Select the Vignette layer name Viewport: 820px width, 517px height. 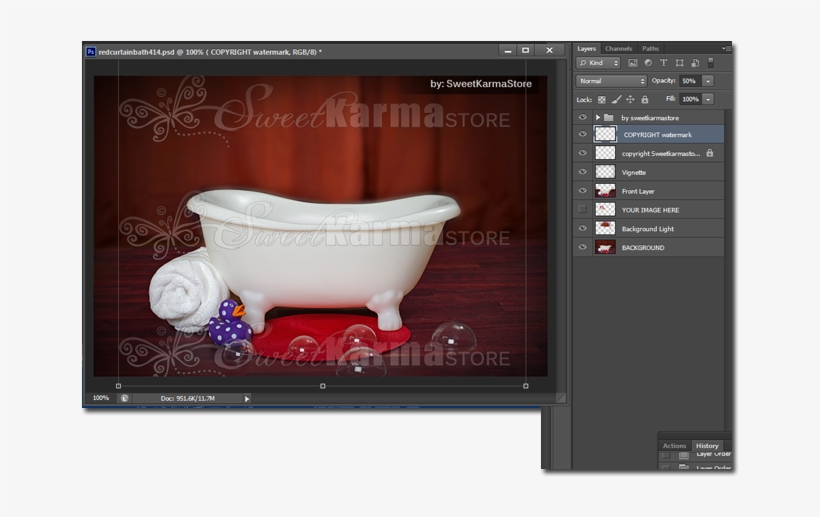(x=634, y=173)
